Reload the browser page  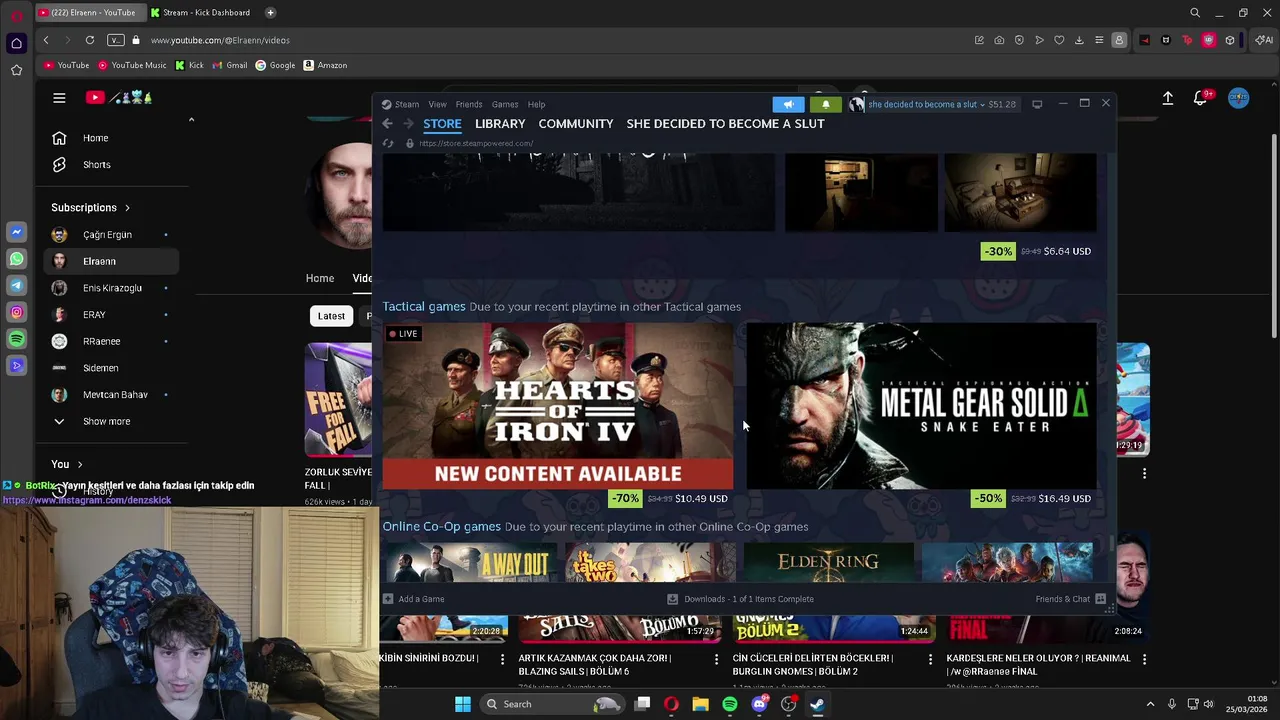[90, 40]
